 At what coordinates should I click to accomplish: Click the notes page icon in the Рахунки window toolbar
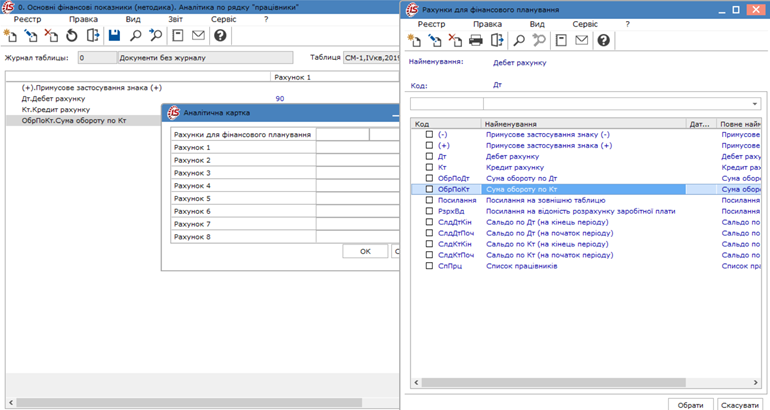click(561, 40)
